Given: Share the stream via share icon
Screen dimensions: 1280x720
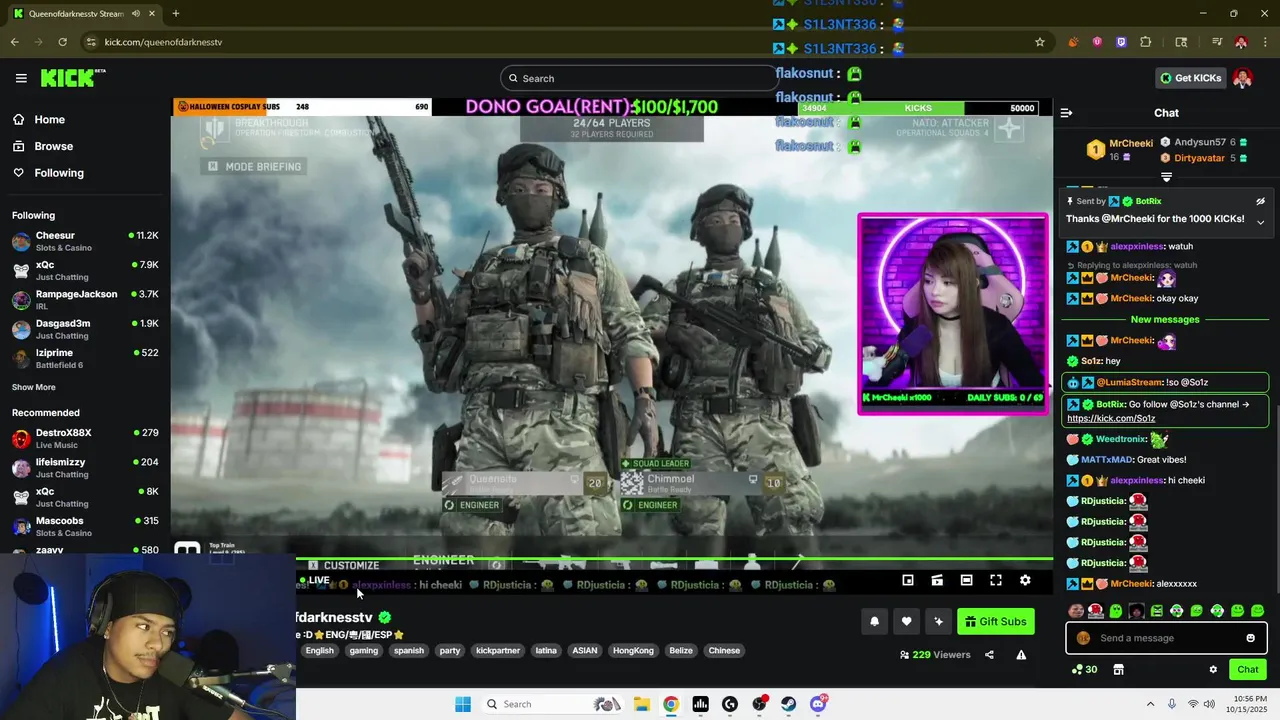Looking at the screenshot, I should pos(989,655).
